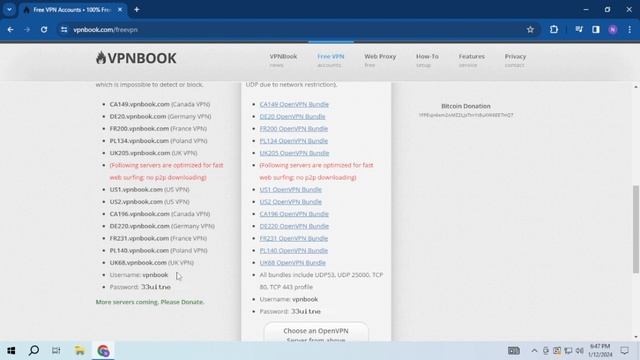The image size is (640, 360).
Task: Open the VPNBook news menu item
Action: [x=283, y=60]
